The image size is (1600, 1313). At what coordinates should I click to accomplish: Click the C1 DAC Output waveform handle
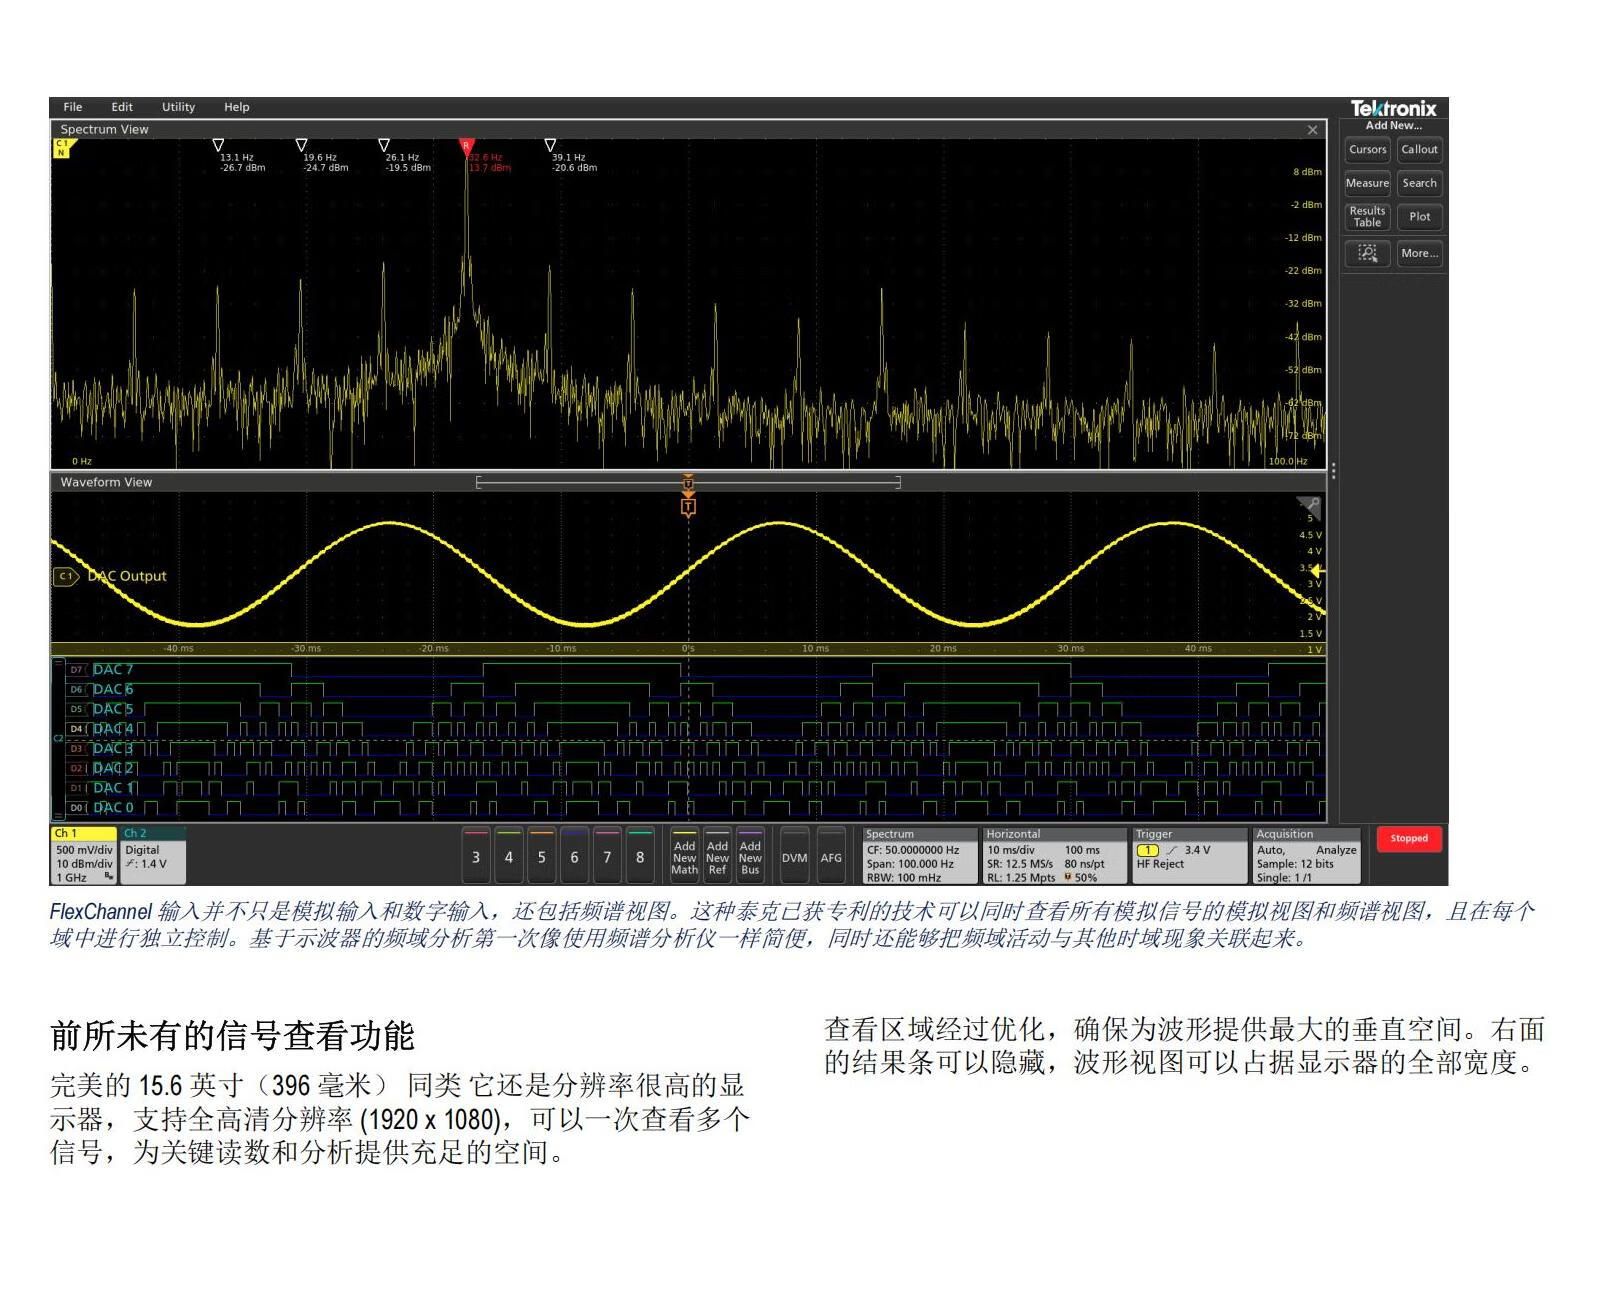tap(66, 577)
